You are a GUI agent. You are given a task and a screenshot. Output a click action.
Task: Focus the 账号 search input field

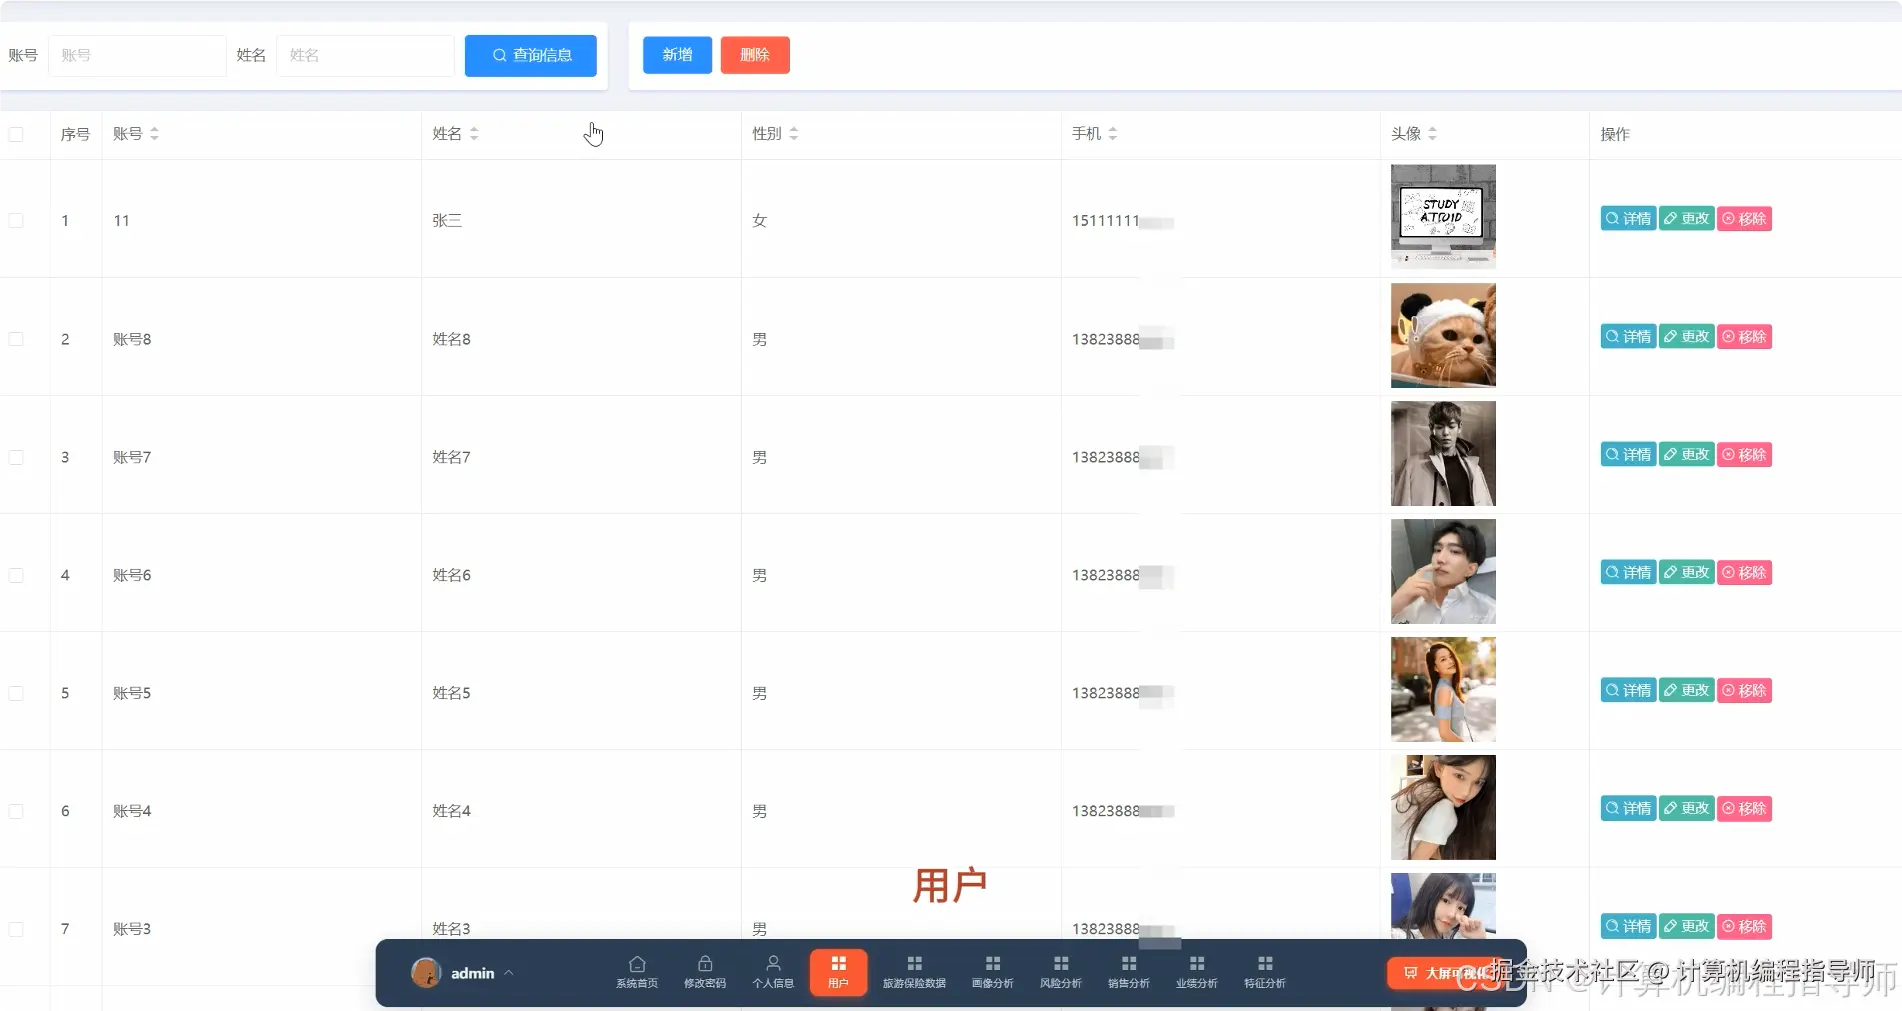point(137,55)
